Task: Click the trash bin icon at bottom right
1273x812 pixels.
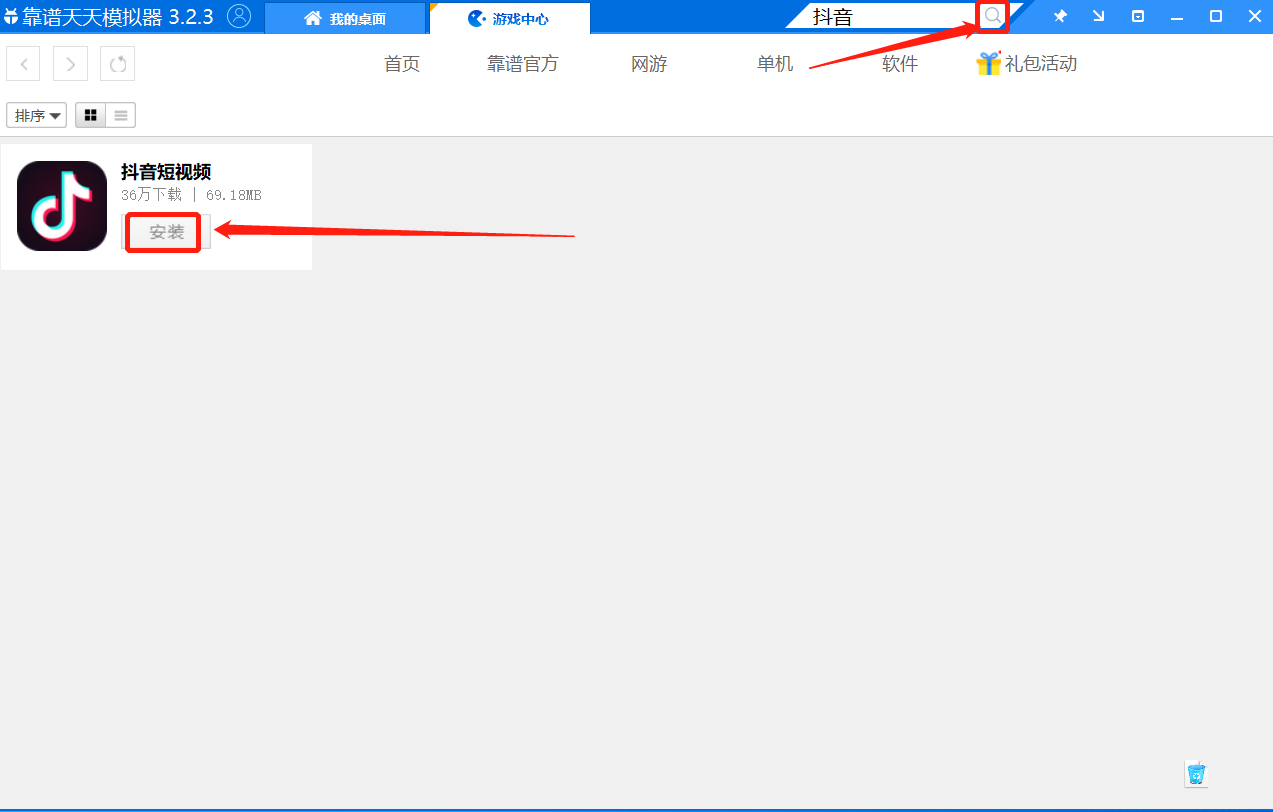Action: [1197, 773]
